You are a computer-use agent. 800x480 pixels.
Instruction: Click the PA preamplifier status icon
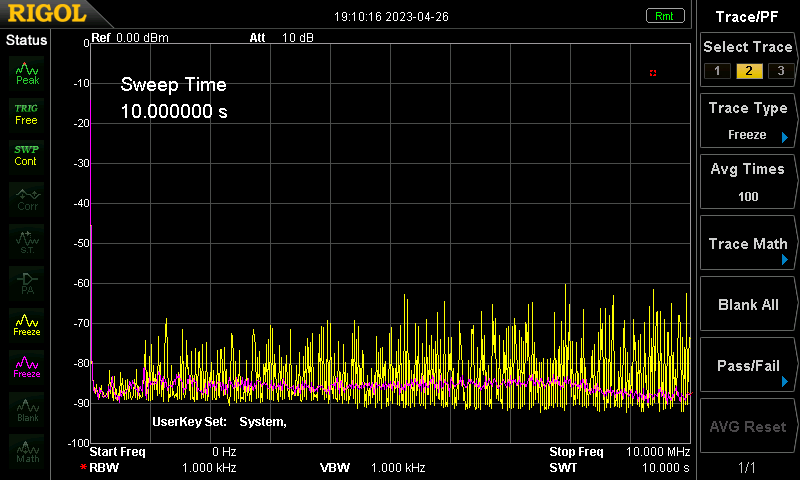[27, 283]
